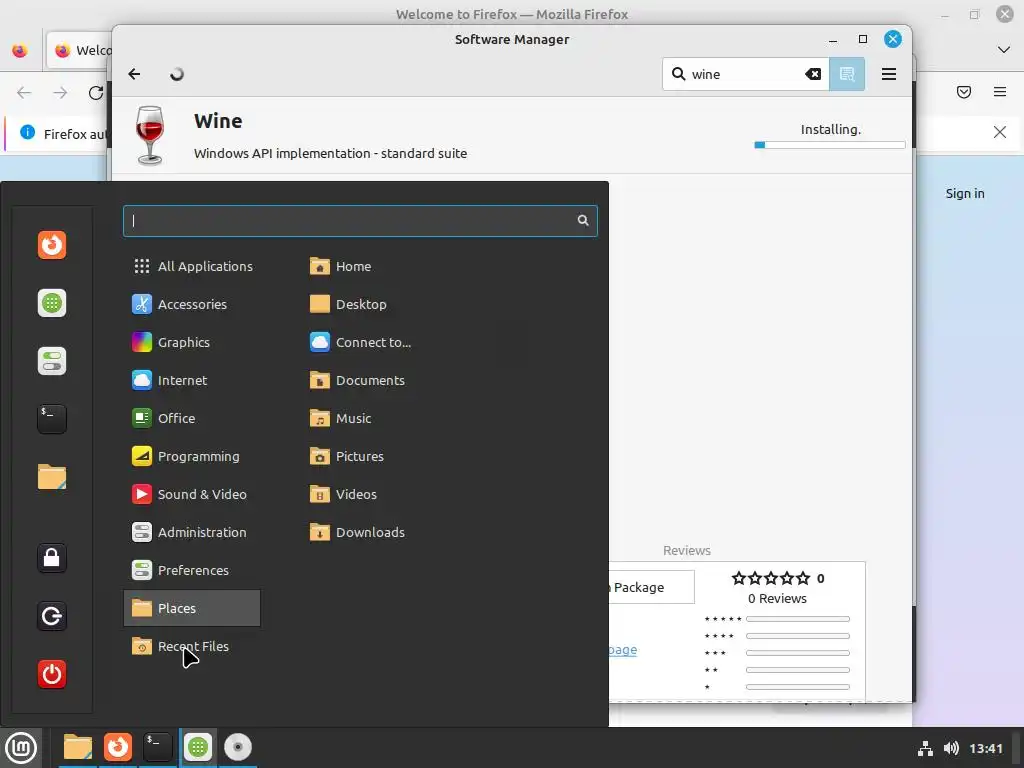
Task: Select the Internet category
Action: (192, 380)
